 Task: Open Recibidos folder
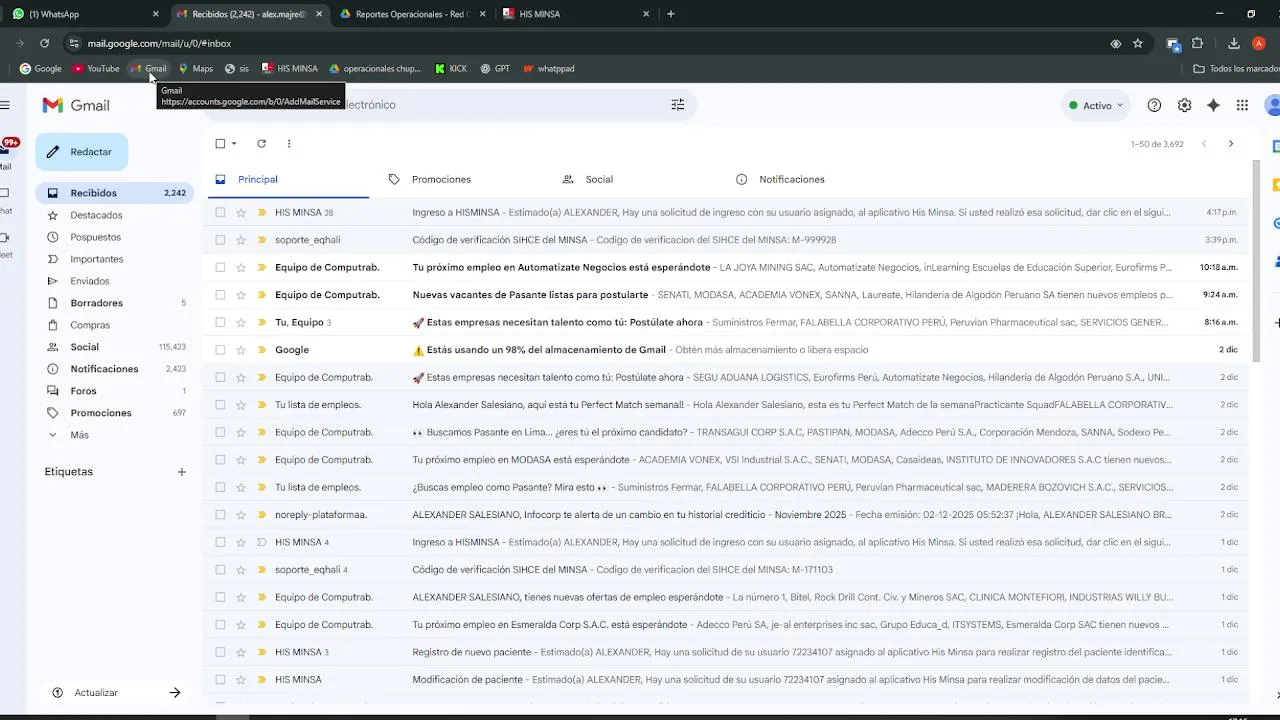tap(114, 193)
